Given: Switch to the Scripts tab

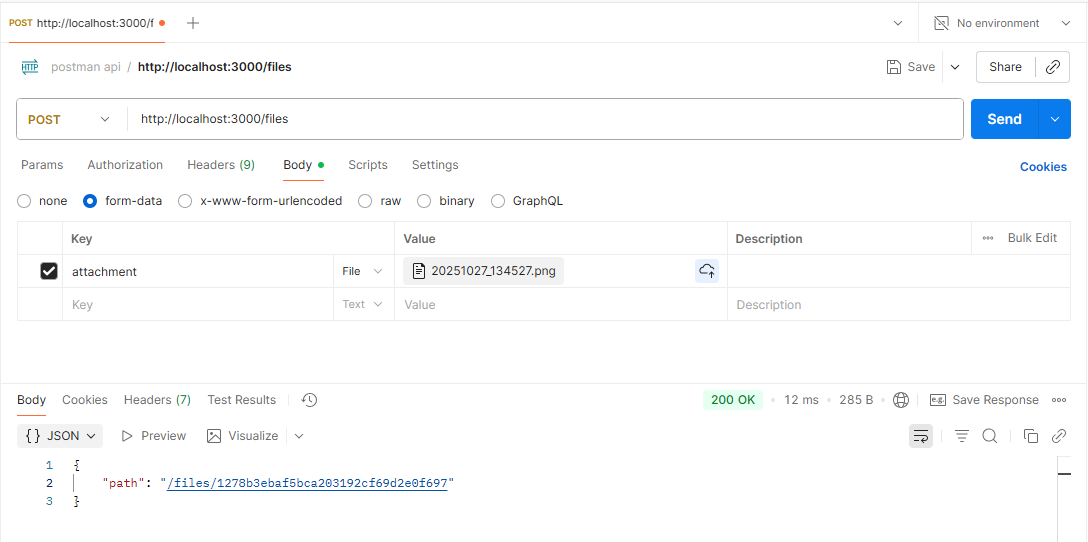Looking at the screenshot, I should tap(368, 165).
